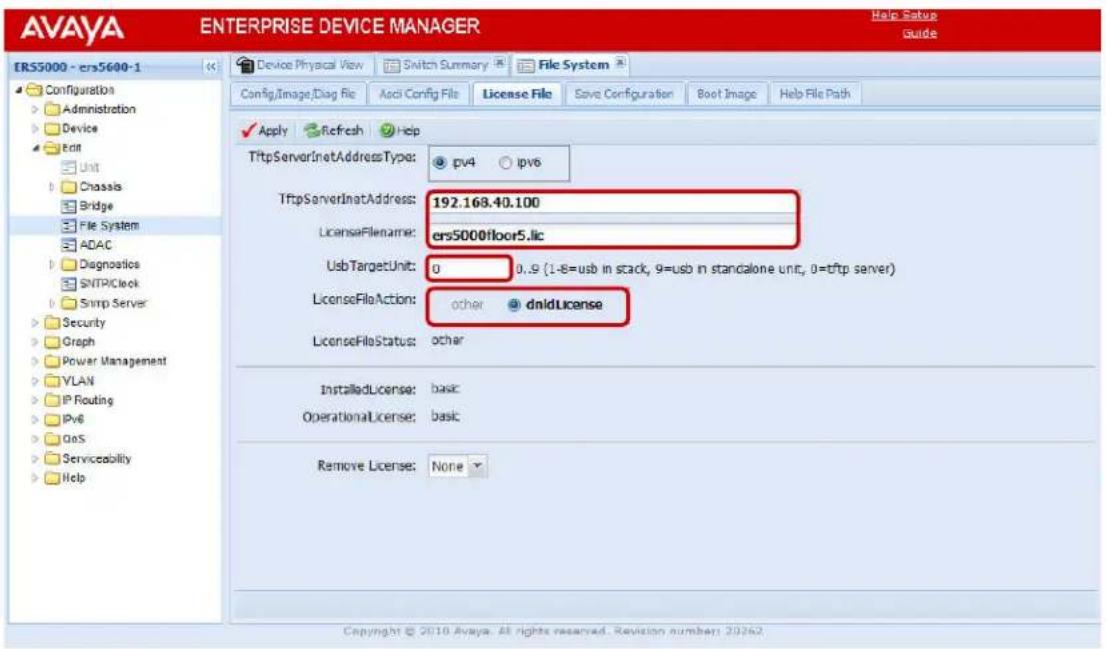Open the Help File Path tab

[x=815, y=94]
